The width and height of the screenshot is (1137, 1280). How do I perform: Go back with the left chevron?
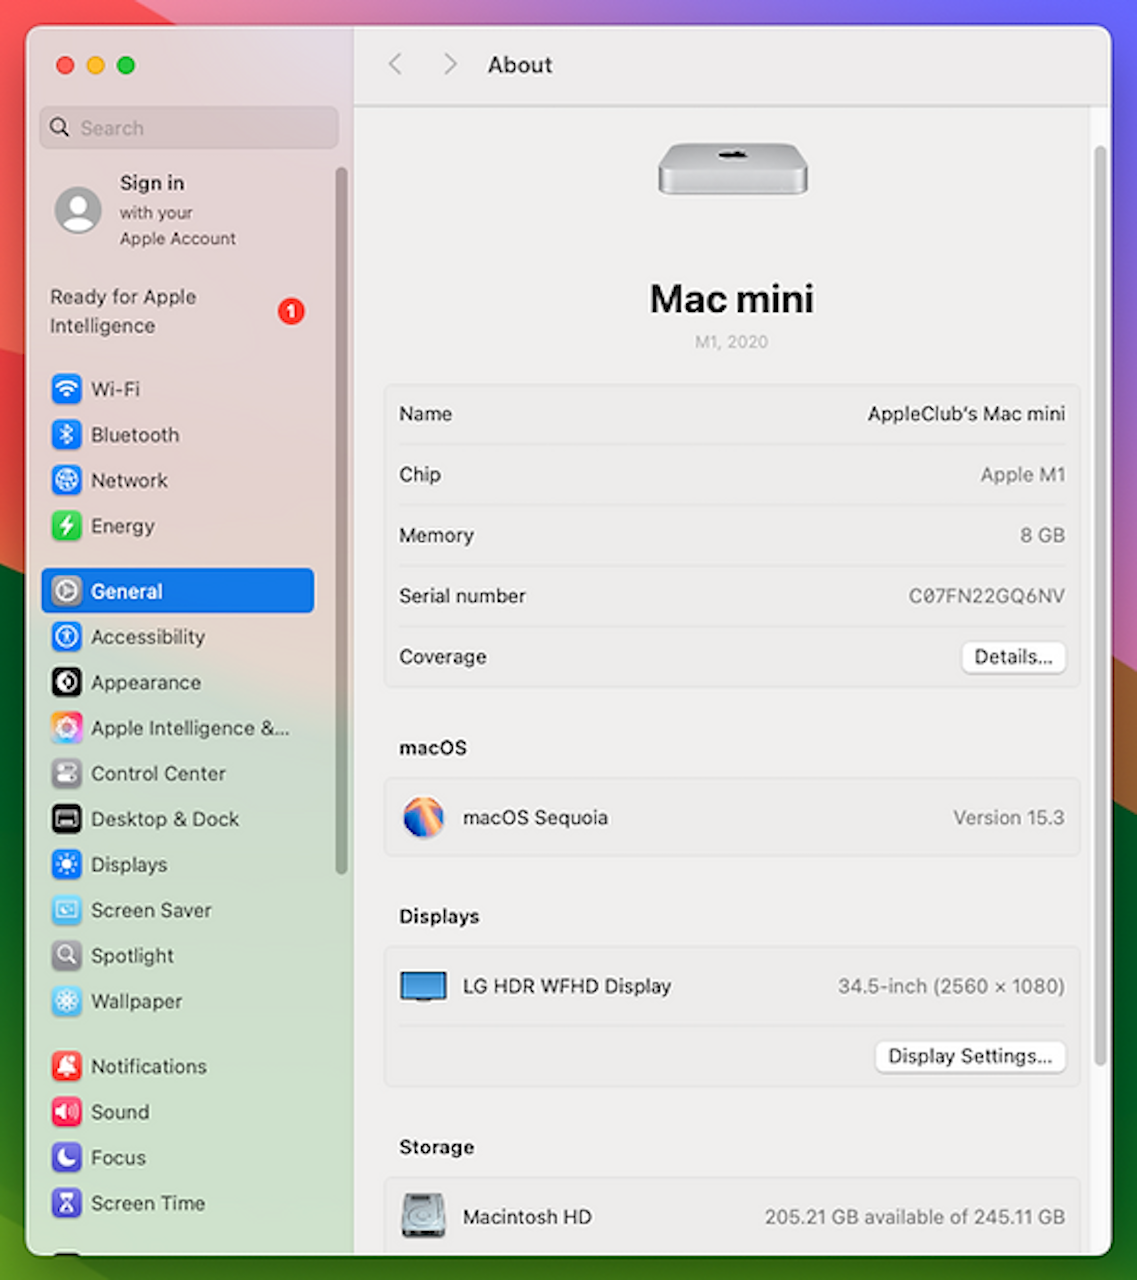click(x=395, y=65)
